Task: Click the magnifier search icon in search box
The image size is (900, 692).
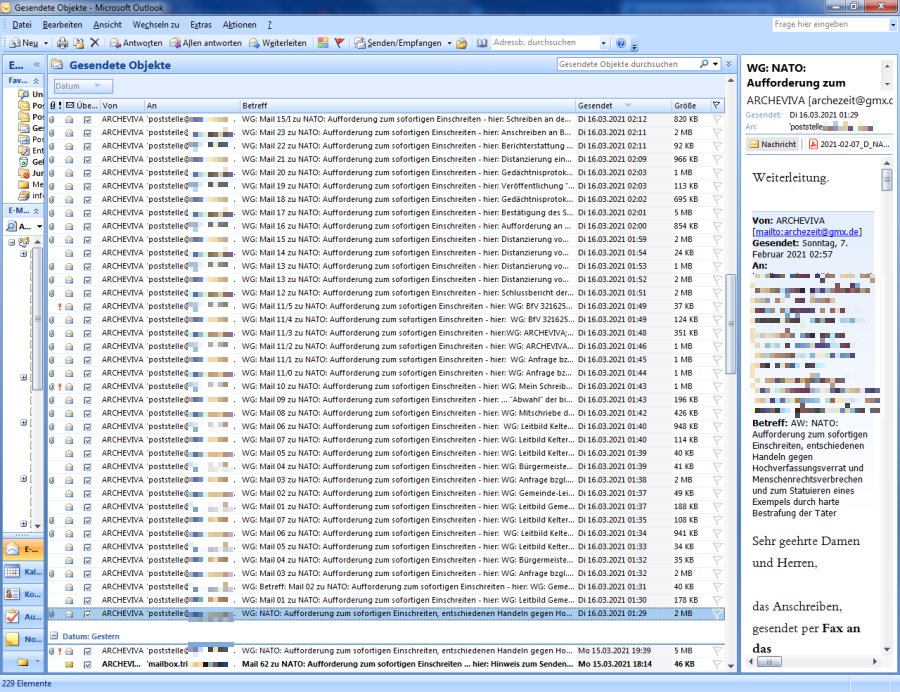Action: point(704,64)
